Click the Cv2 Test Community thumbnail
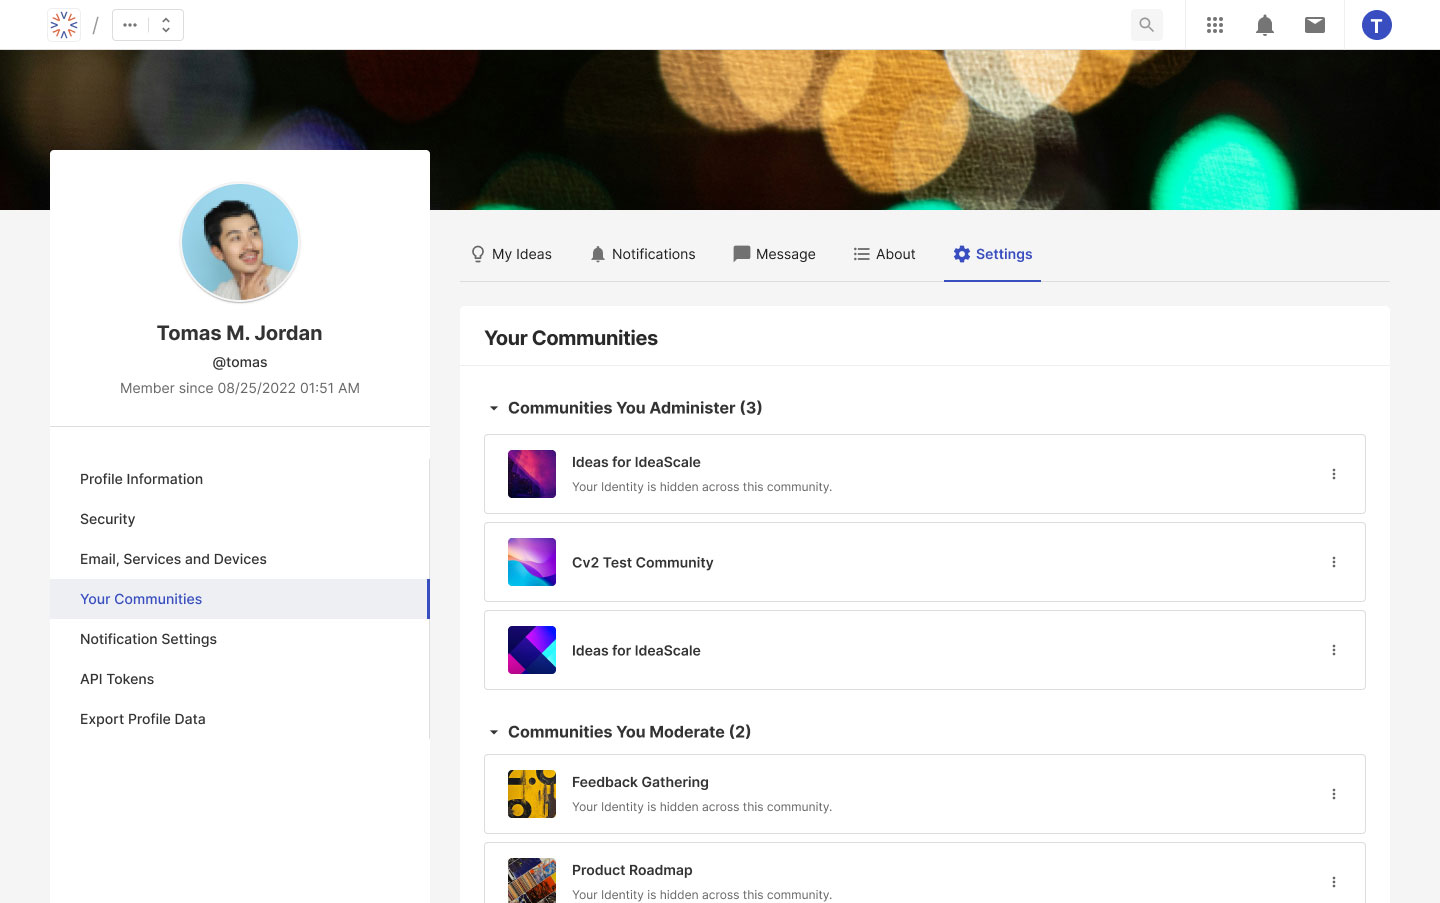Viewport: 1440px width, 903px height. point(532,562)
